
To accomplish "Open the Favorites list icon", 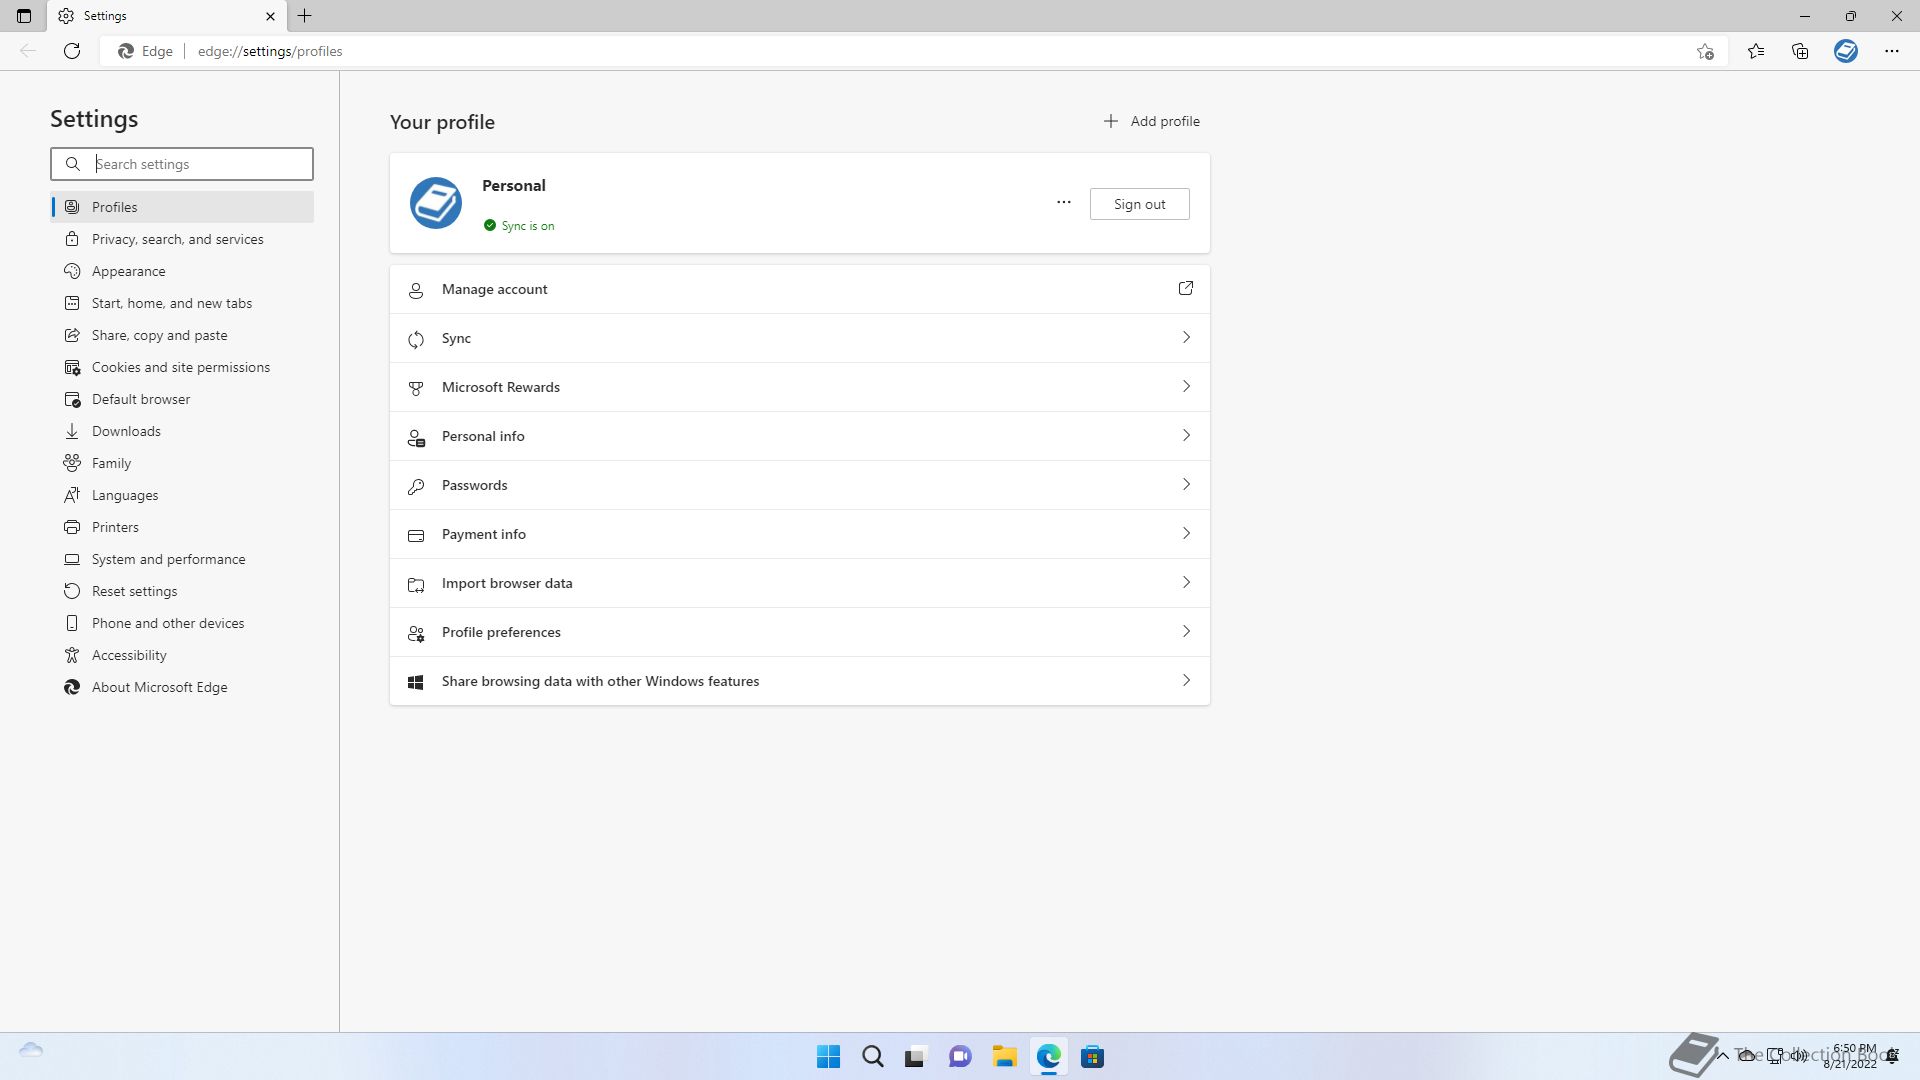I will [1756, 51].
